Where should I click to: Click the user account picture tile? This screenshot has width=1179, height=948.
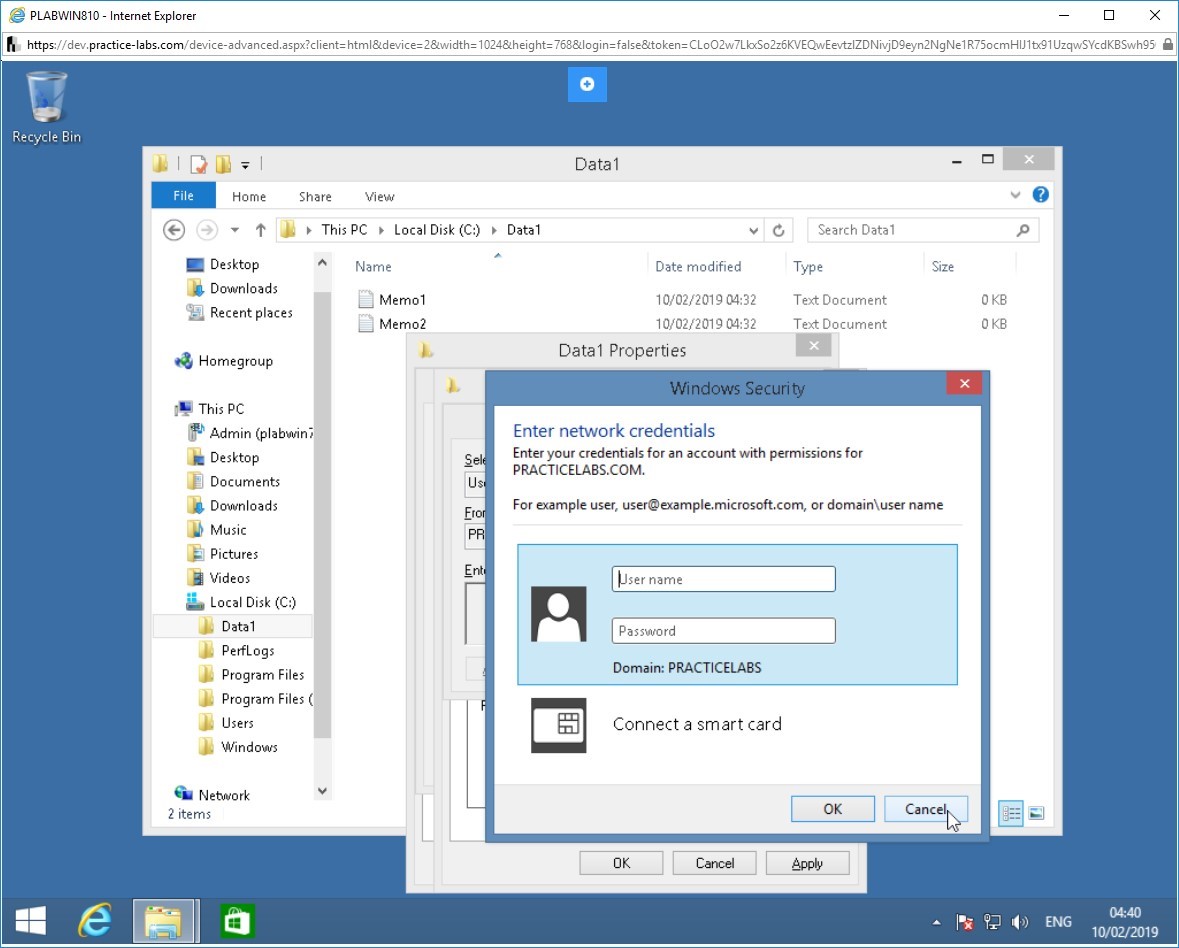point(559,614)
